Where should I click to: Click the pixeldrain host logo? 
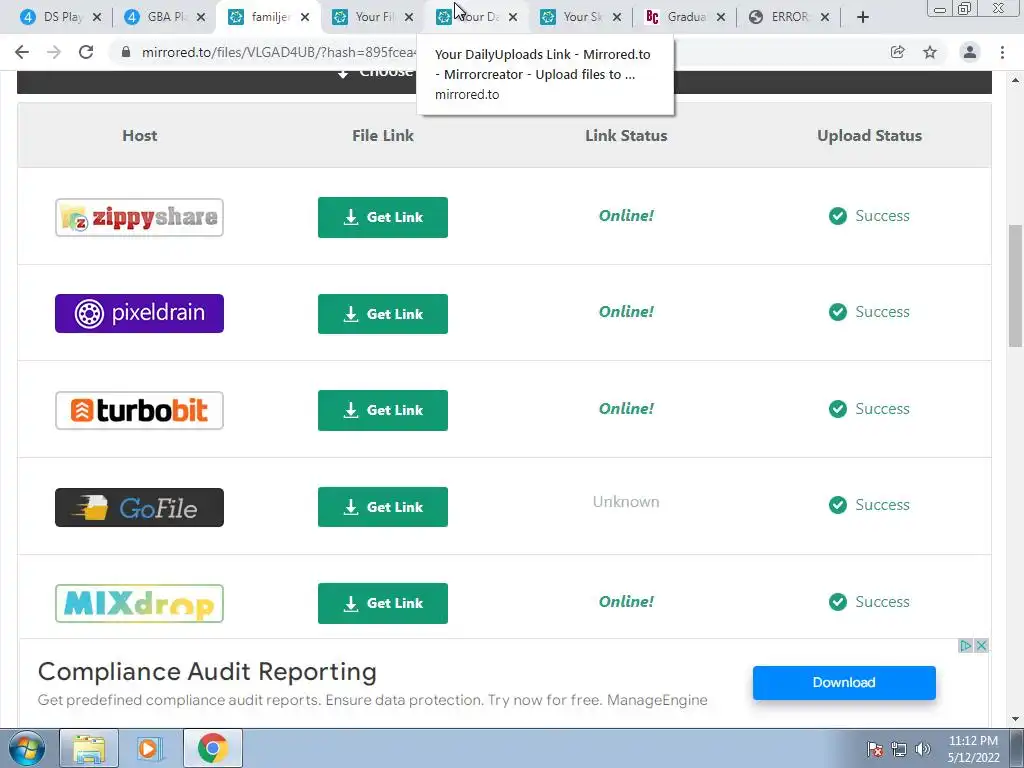(139, 313)
